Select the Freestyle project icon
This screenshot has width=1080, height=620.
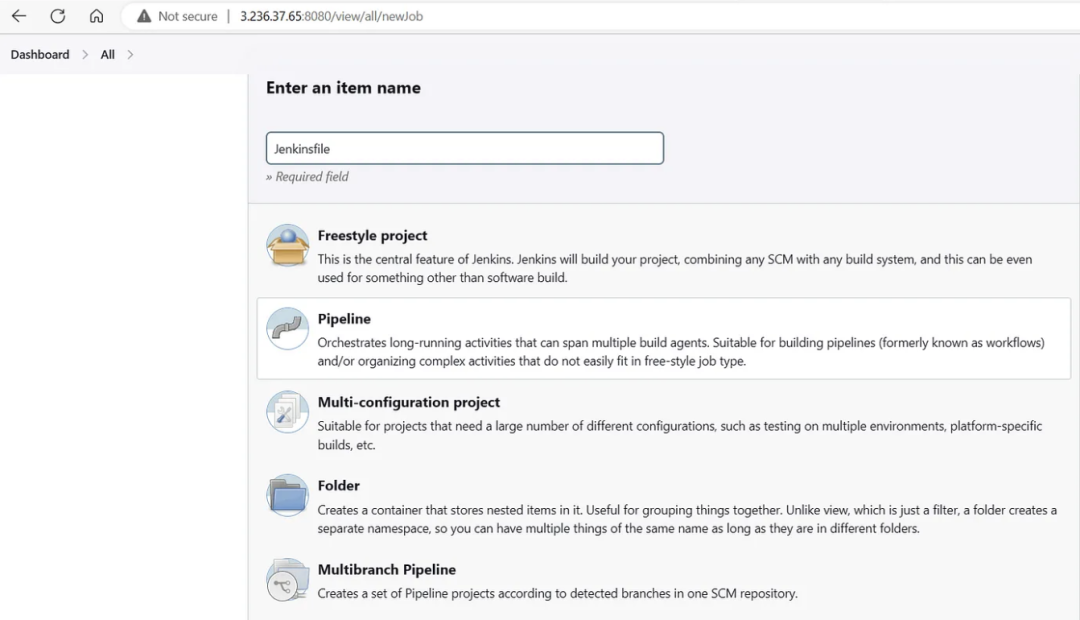287,245
